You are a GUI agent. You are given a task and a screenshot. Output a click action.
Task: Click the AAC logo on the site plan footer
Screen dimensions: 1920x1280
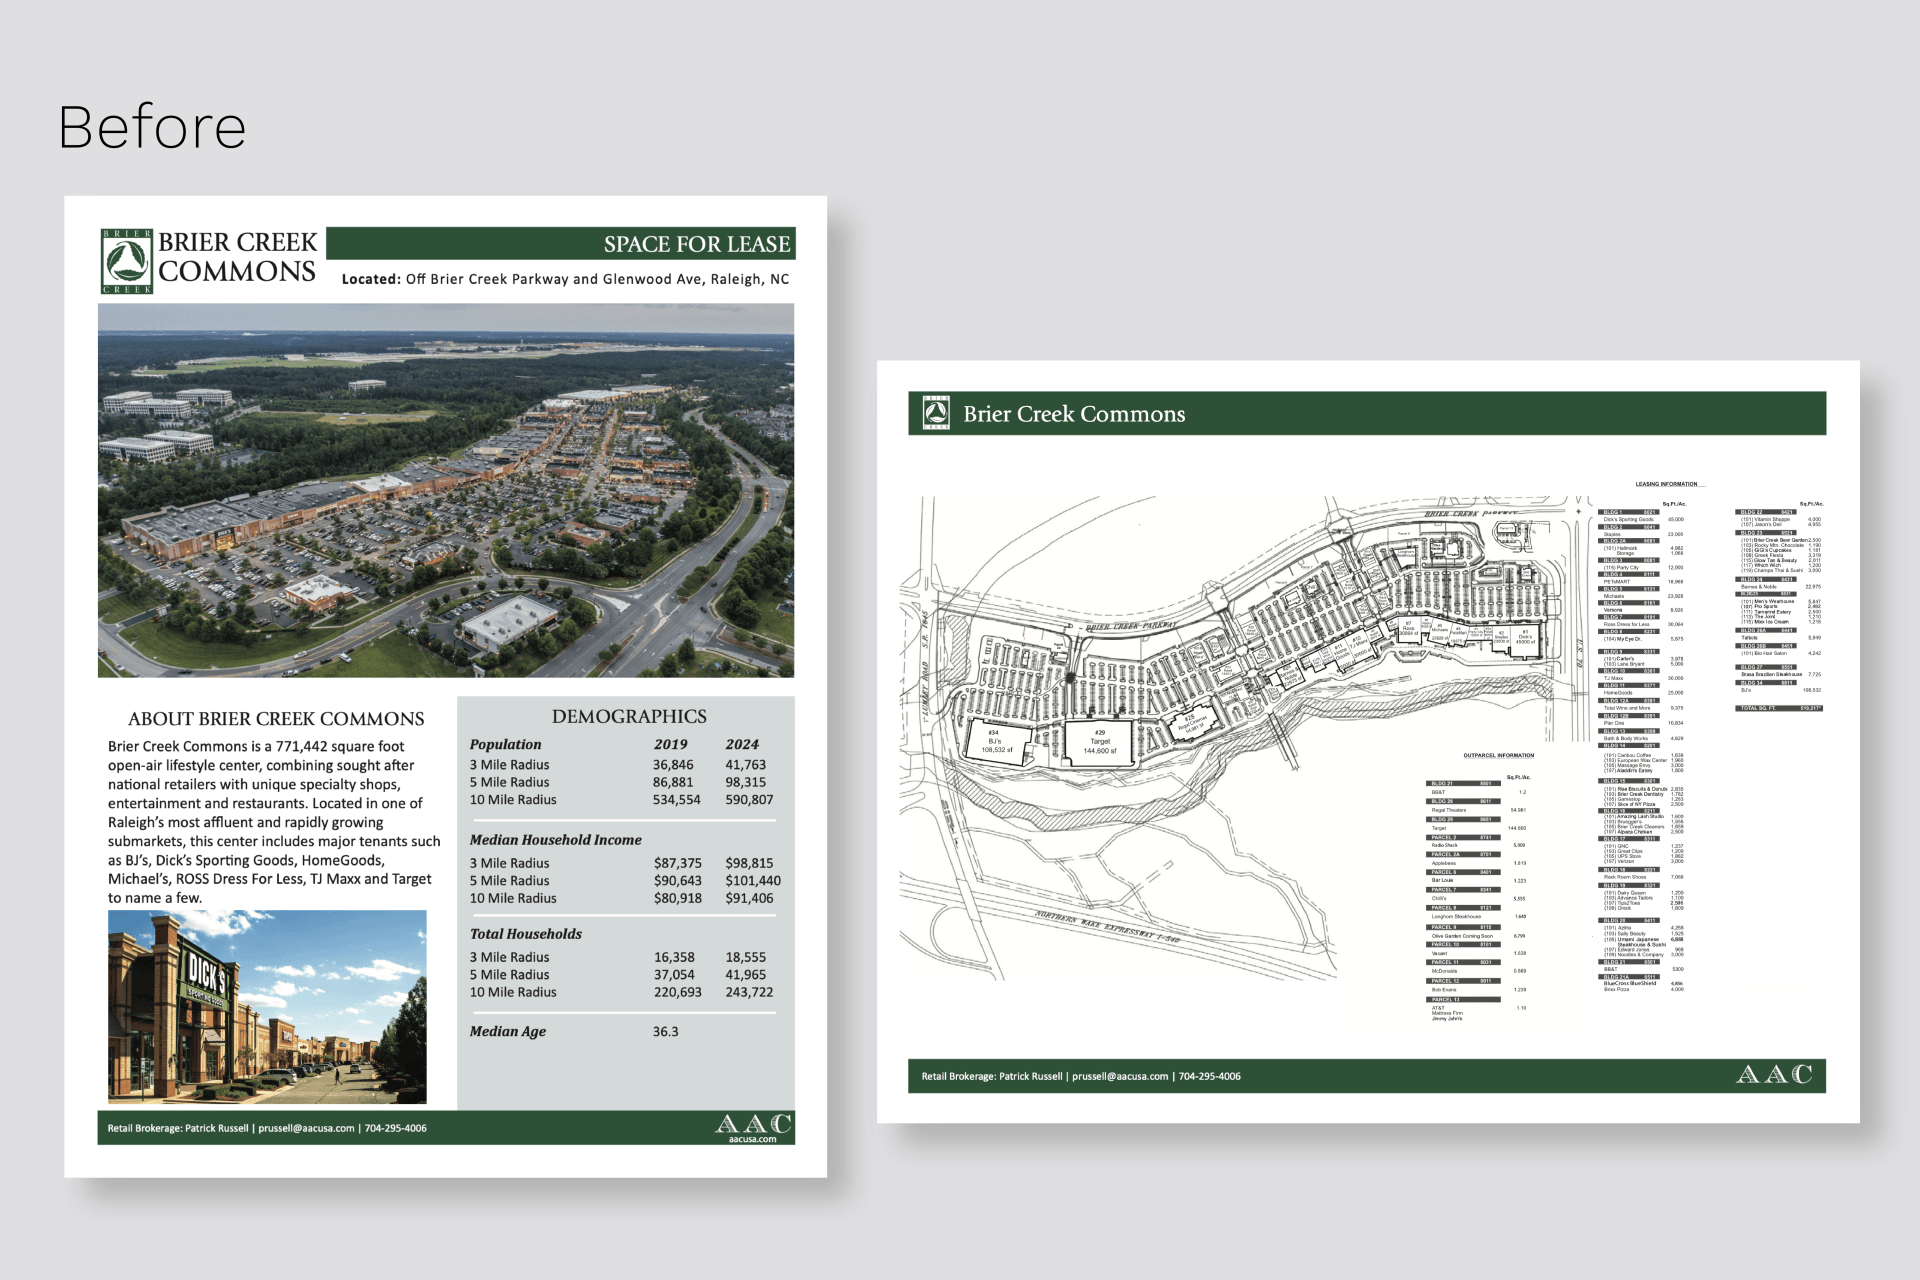tap(1774, 1075)
